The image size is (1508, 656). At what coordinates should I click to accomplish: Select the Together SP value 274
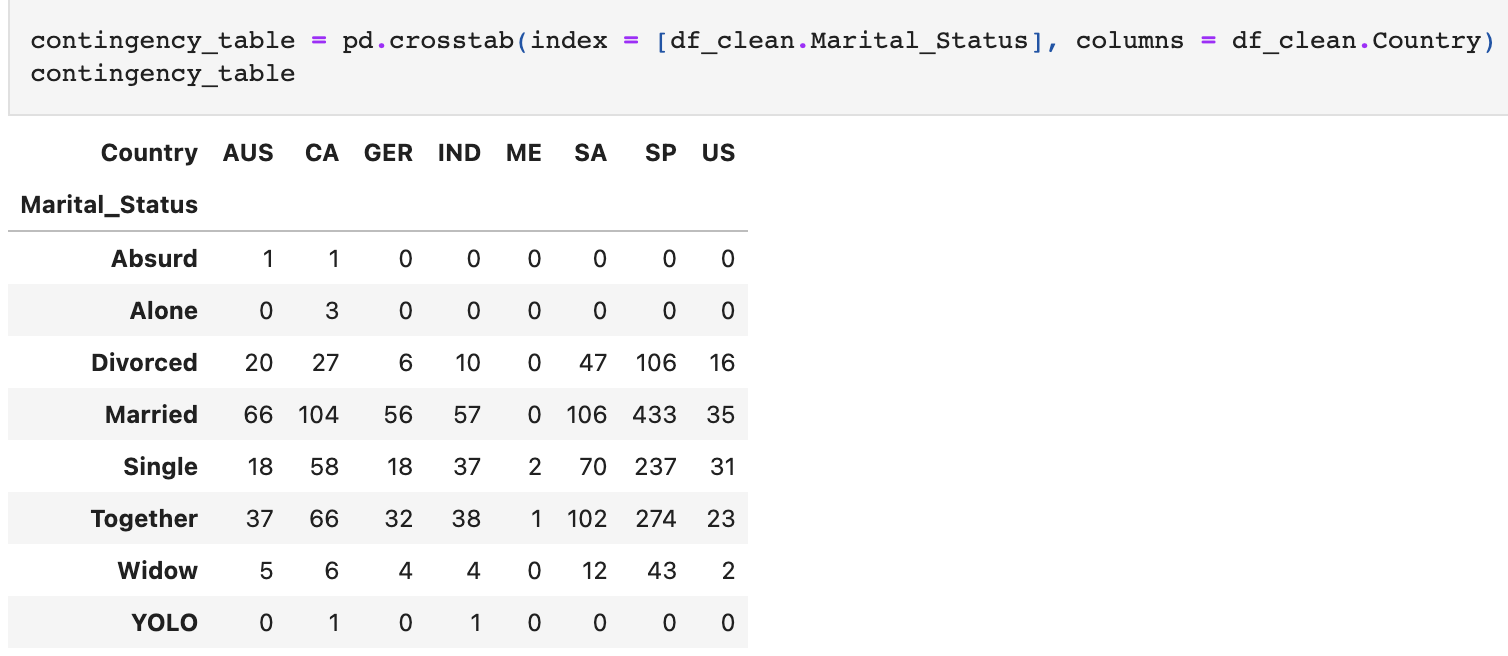(x=655, y=519)
